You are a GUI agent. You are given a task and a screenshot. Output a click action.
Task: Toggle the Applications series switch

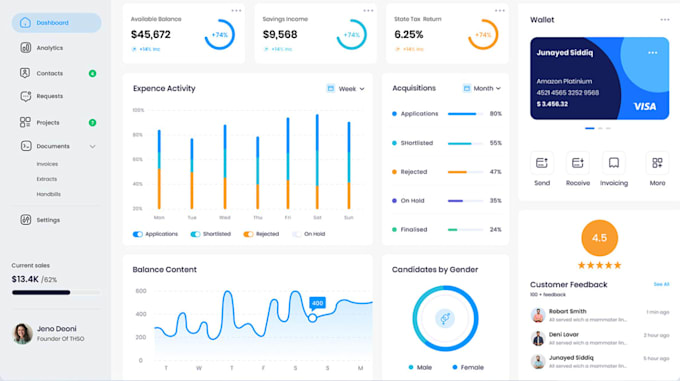click(x=137, y=234)
